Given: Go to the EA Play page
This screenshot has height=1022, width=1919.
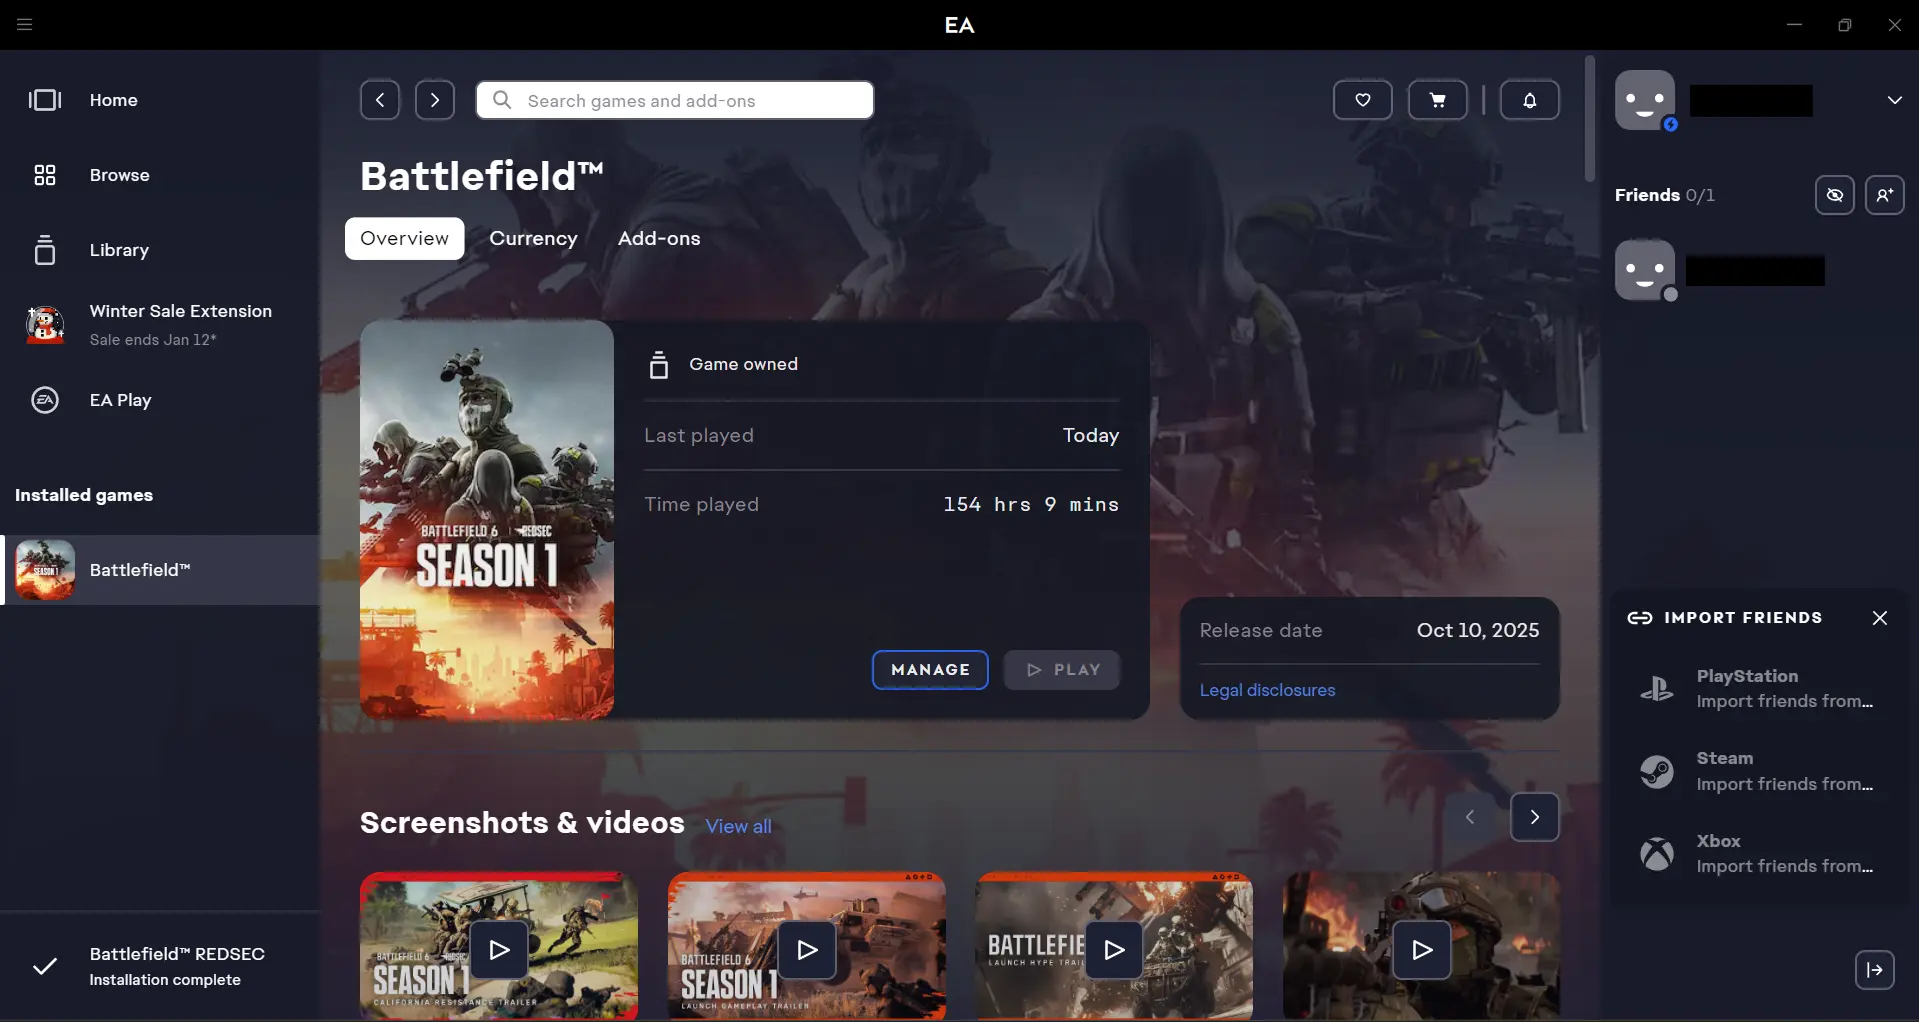Looking at the screenshot, I should click(120, 400).
